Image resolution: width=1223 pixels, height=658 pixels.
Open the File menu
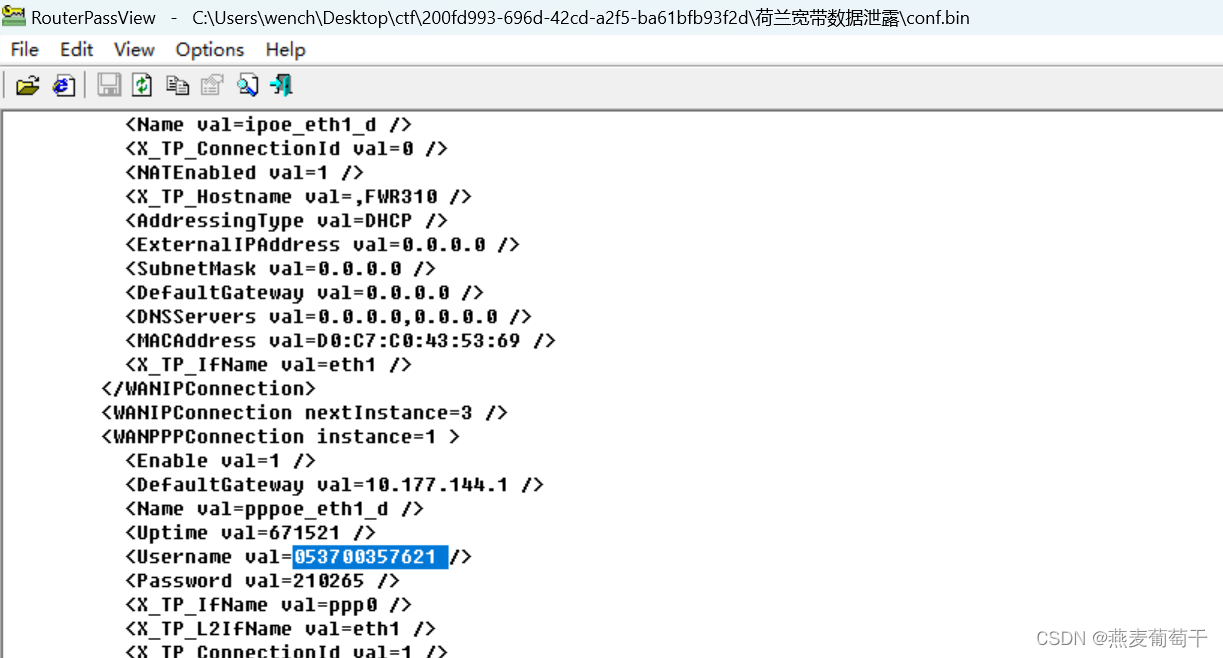click(23, 49)
